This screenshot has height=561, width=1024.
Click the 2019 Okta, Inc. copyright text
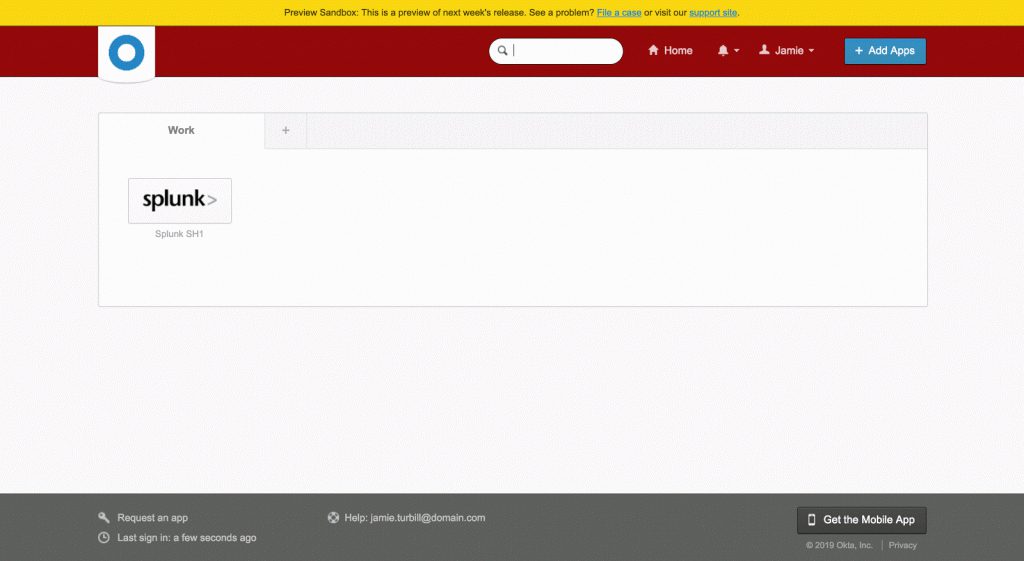[x=839, y=545]
